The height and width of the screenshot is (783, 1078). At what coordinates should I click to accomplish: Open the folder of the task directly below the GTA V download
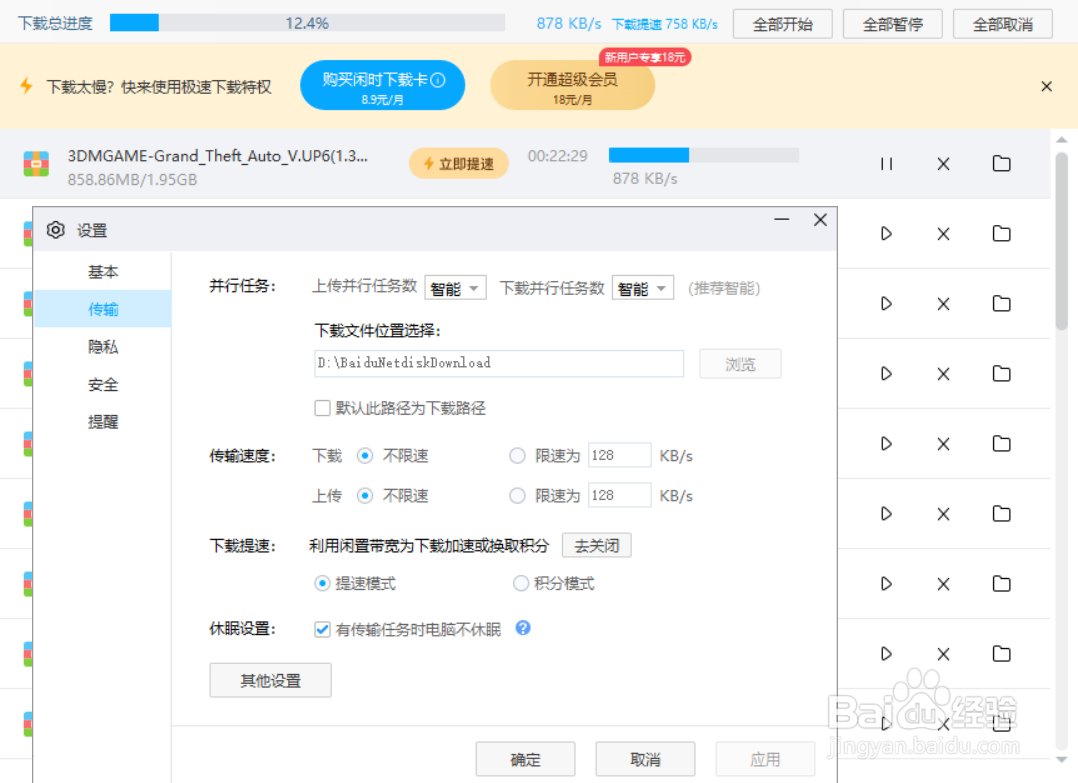1002,234
